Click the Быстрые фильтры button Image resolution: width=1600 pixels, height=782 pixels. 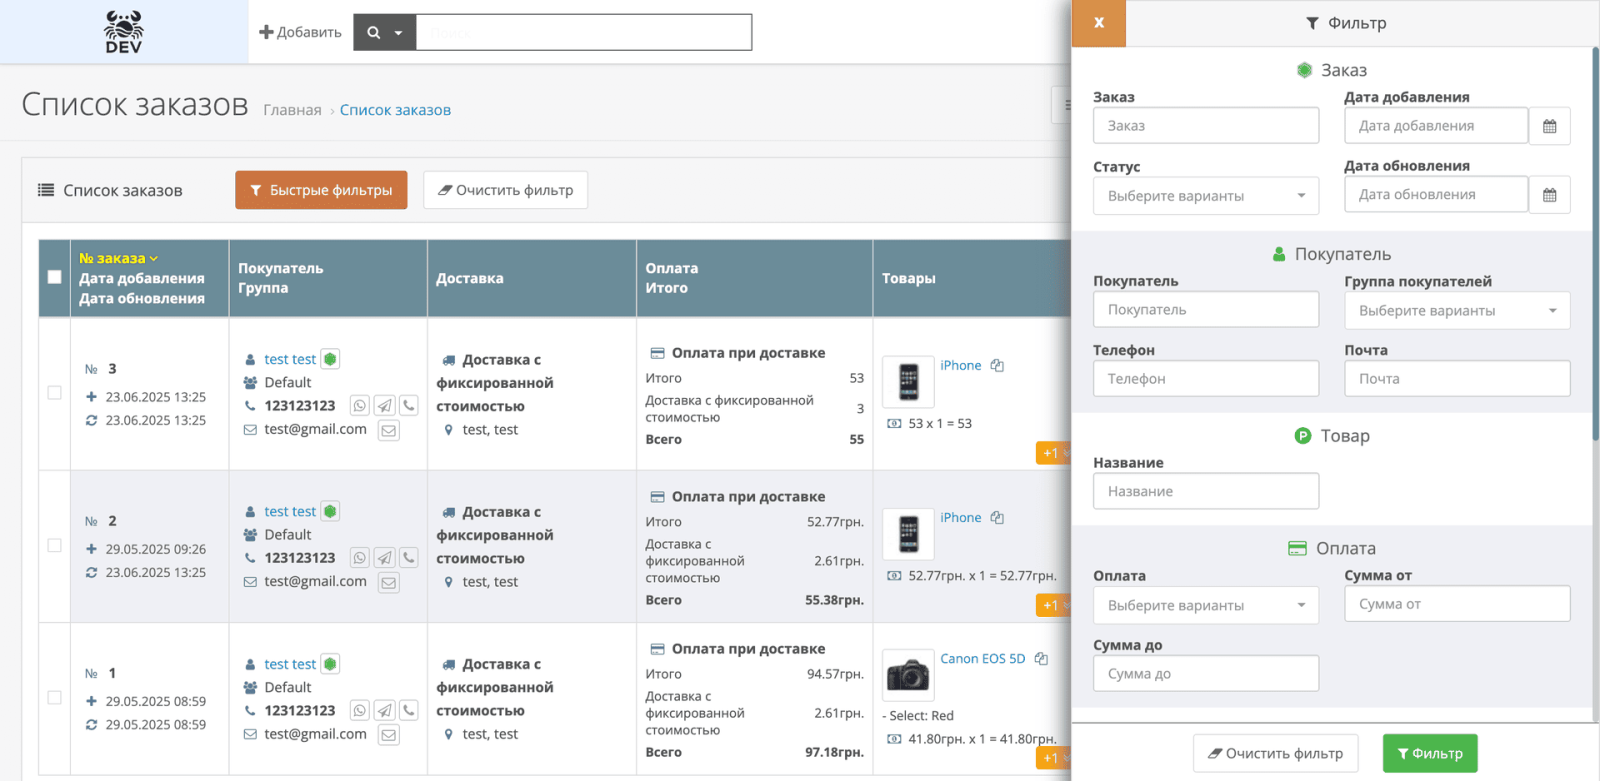click(x=321, y=190)
